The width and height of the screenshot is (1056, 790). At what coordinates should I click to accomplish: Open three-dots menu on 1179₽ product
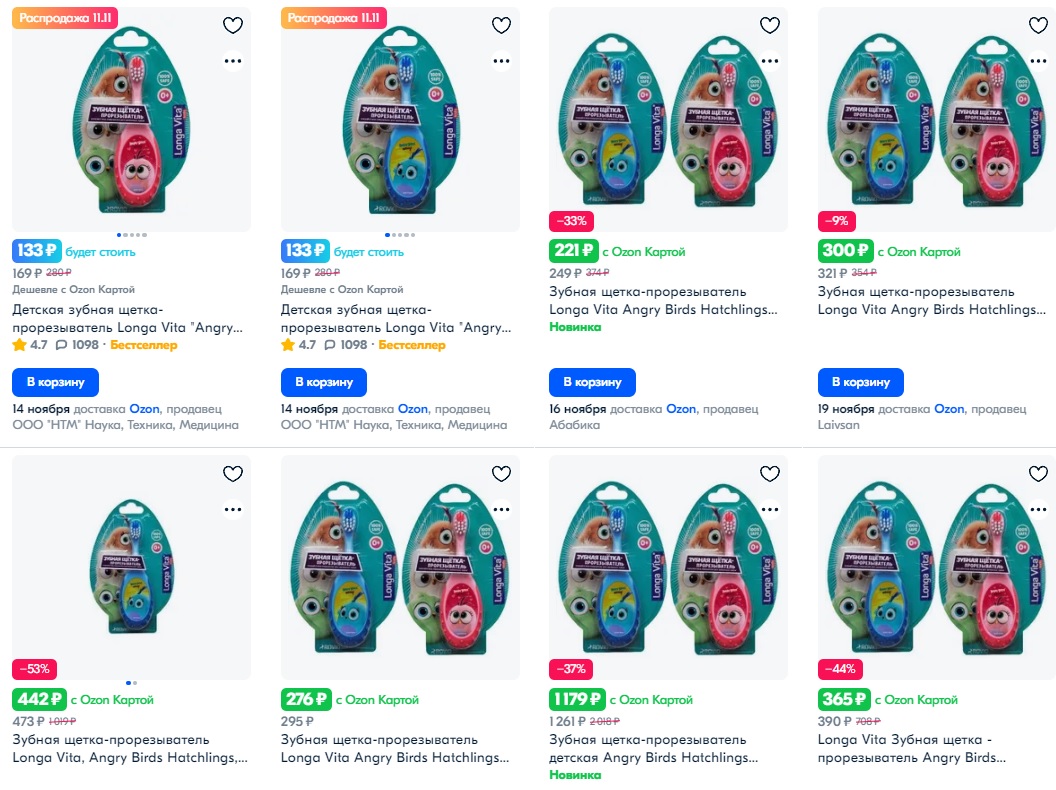(x=770, y=509)
